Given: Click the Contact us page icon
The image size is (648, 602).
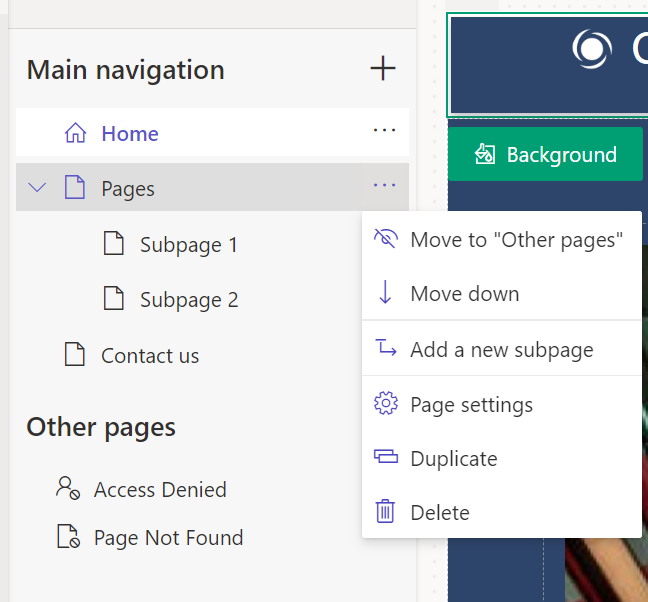Looking at the screenshot, I should (x=75, y=354).
